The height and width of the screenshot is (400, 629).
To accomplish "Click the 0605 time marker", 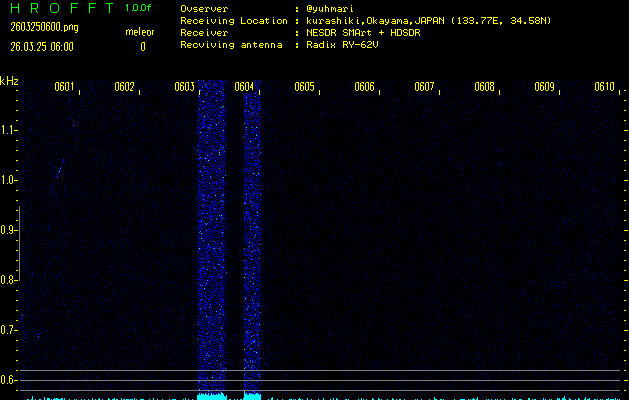I will point(304,87).
